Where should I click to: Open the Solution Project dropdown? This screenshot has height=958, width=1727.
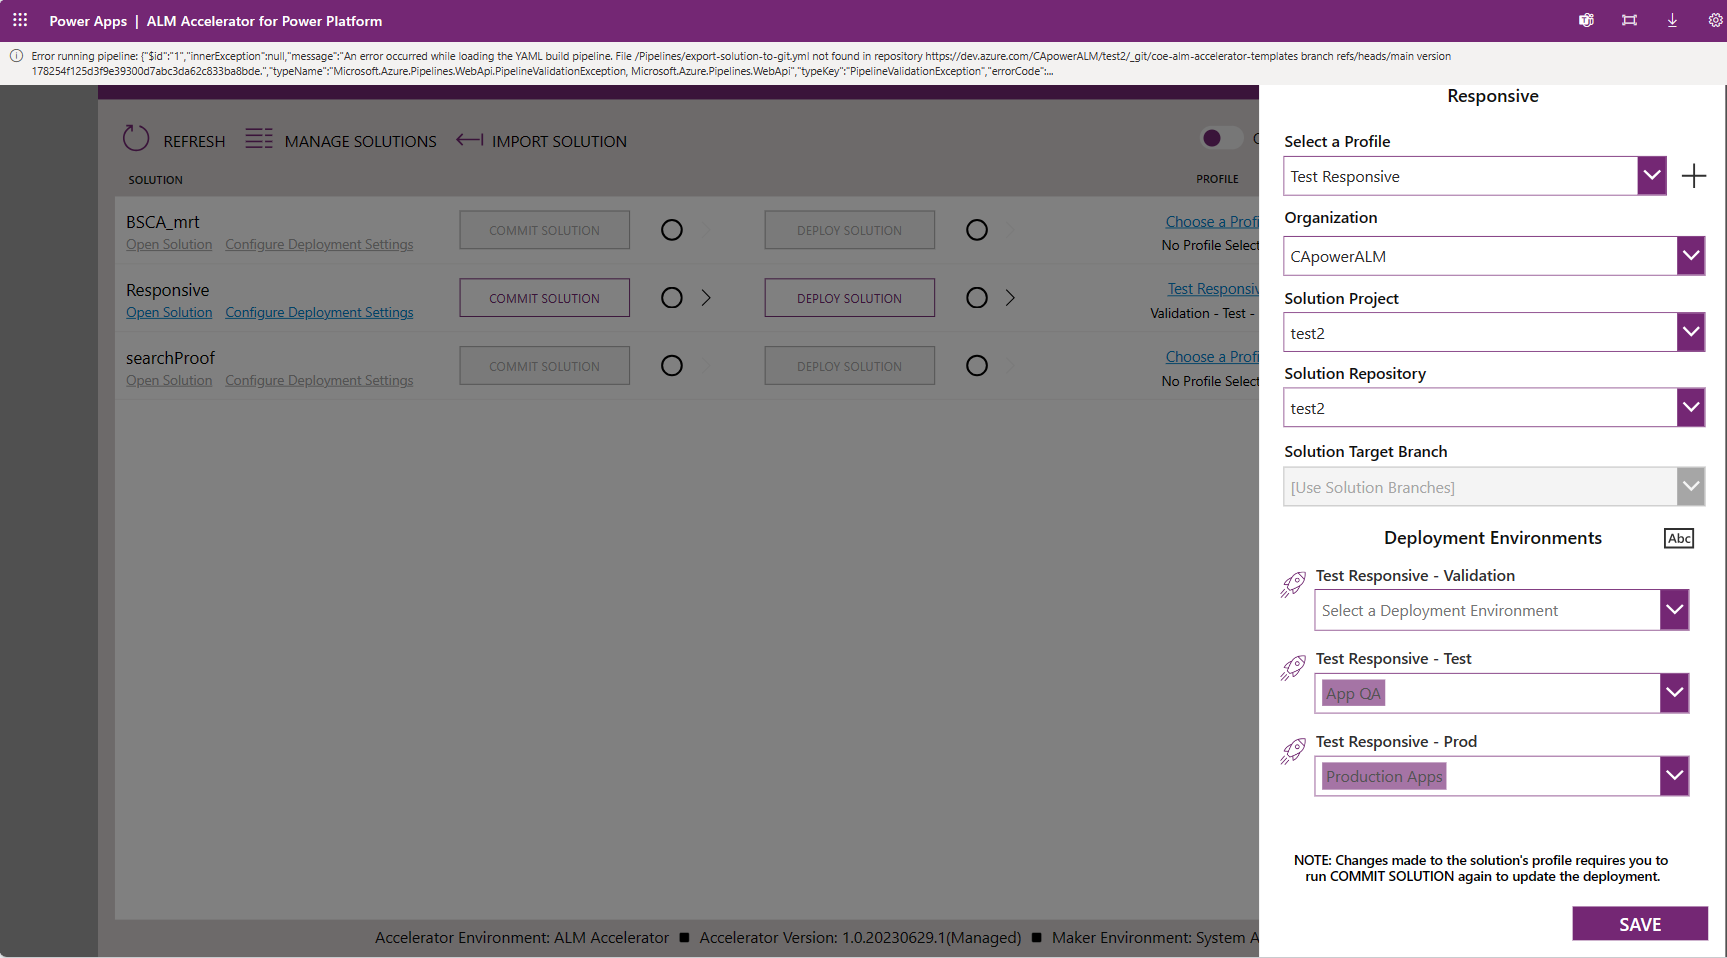point(1690,332)
